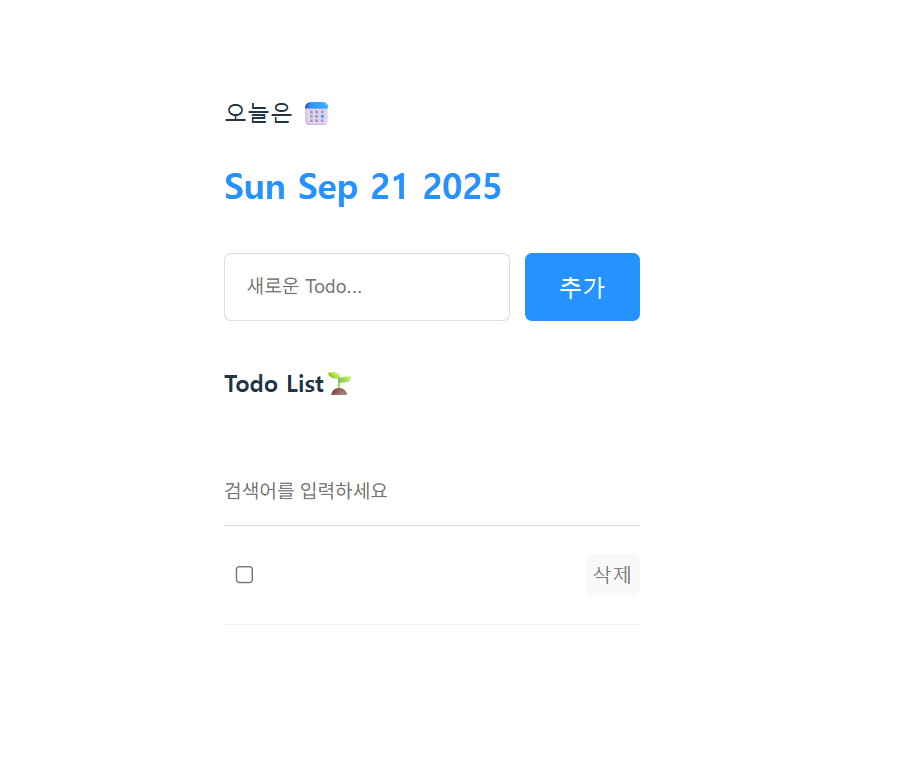The width and height of the screenshot is (923, 768).
Task: Check the empty todo item checkbox
Action: (x=244, y=574)
